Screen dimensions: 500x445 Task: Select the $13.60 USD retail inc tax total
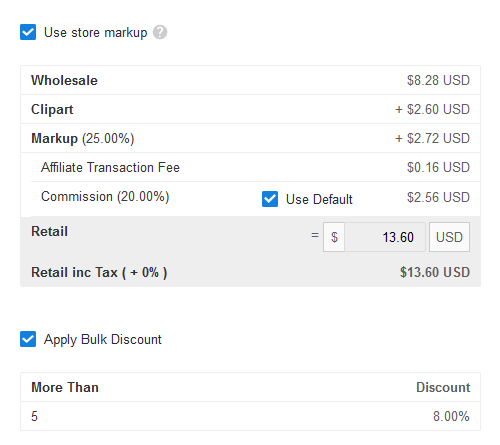pos(435,272)
